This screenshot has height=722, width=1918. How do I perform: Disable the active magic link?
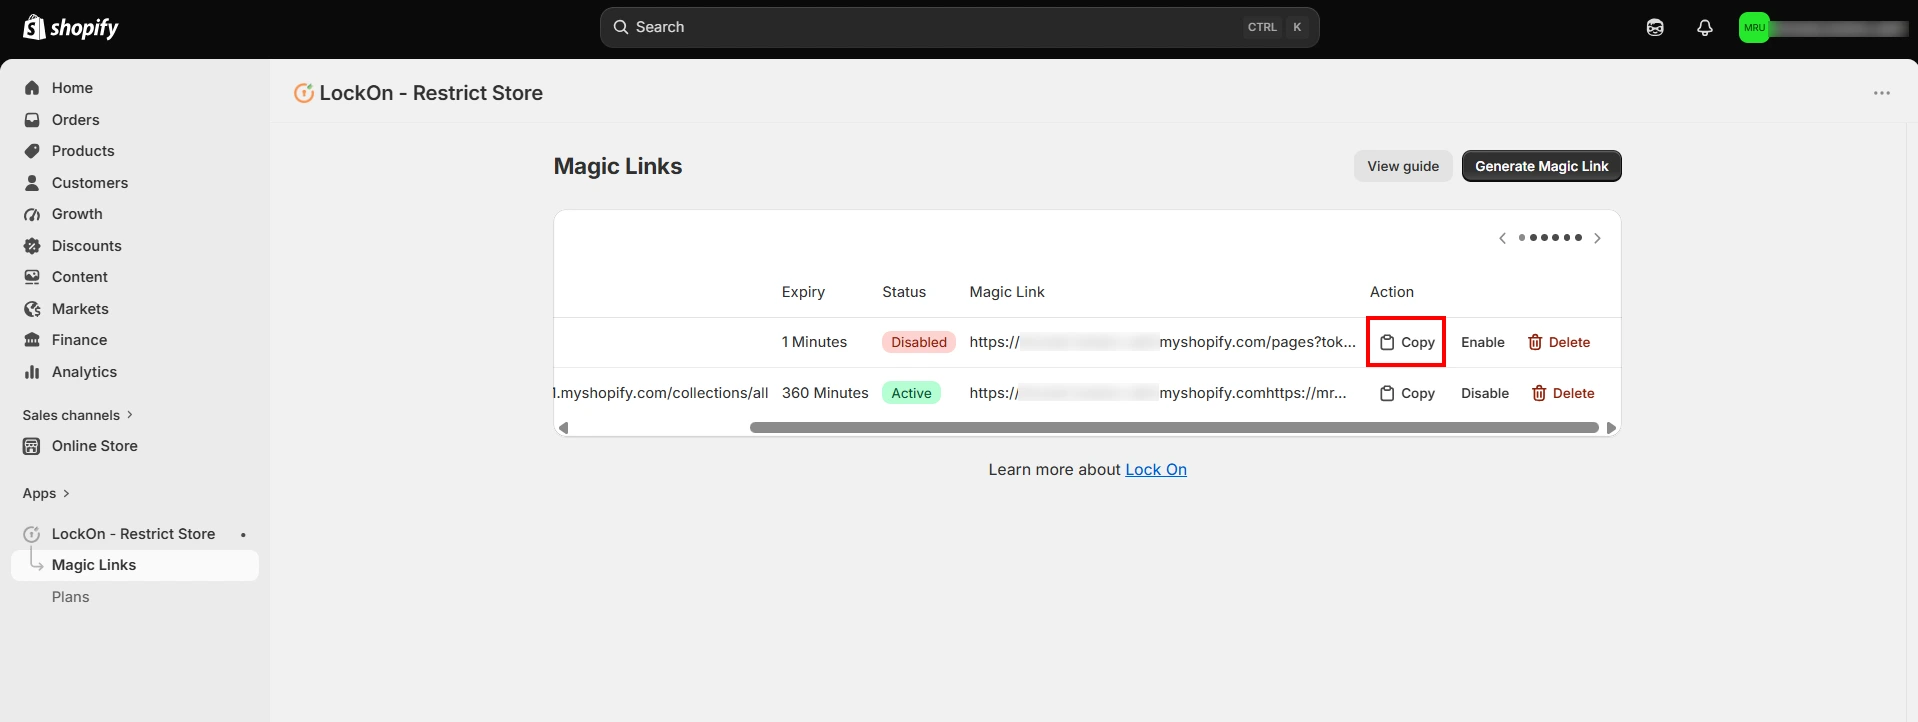tap(1484, 393)
